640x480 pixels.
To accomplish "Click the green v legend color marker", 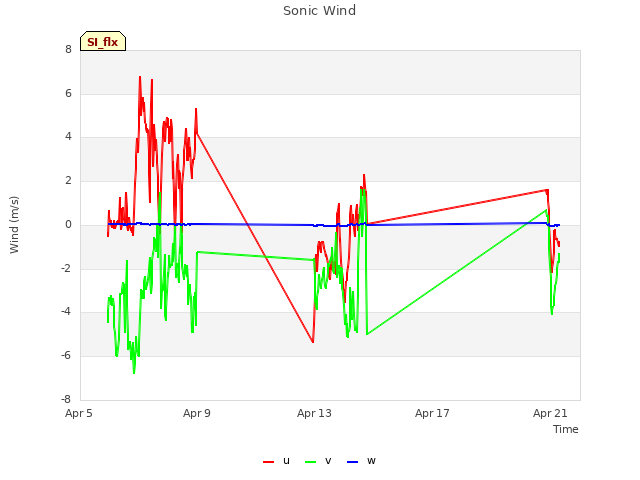I will pyautogui.click(x=310, y=462).
